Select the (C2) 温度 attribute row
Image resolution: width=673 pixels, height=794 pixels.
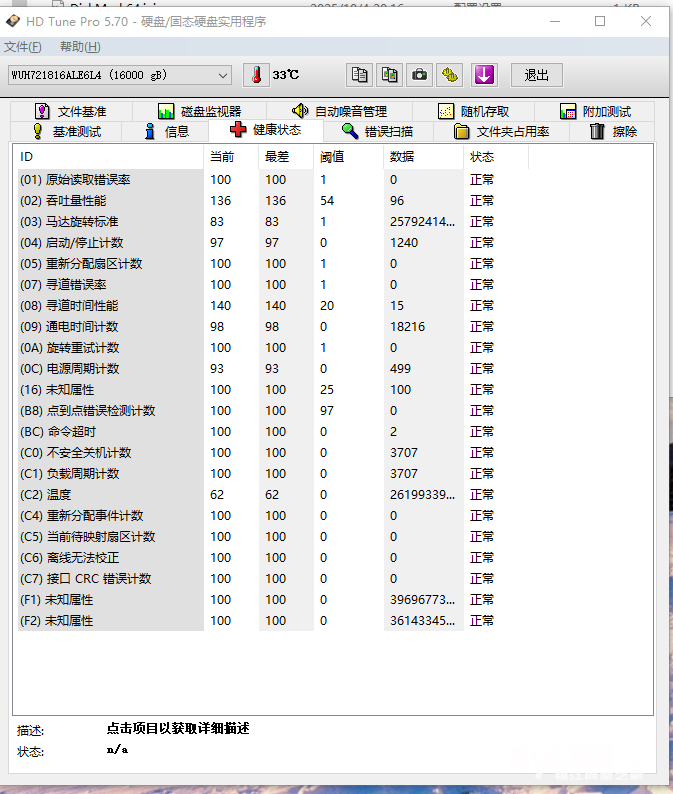point(110,495)
